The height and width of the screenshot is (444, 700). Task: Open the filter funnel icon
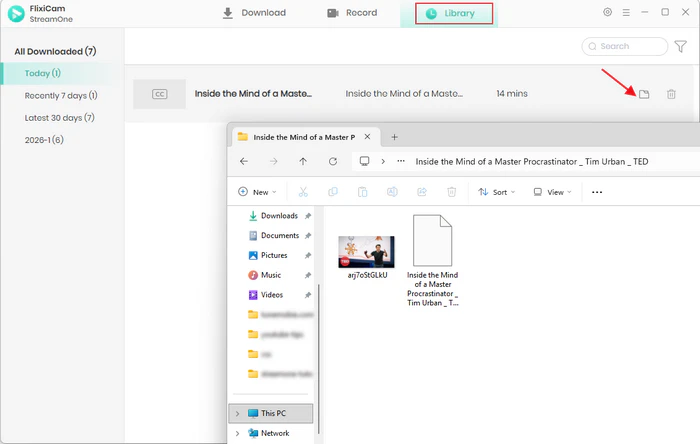(x=680, y=46)
